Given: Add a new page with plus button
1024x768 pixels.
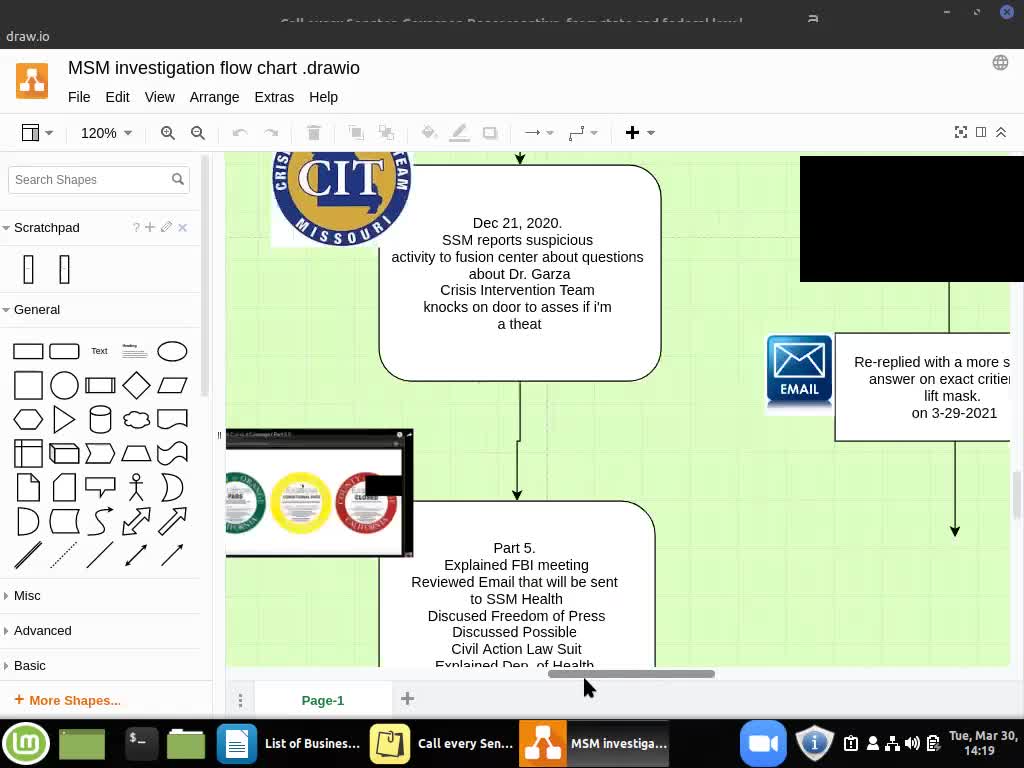Looking at the screenshot, I should coord(408,699).
